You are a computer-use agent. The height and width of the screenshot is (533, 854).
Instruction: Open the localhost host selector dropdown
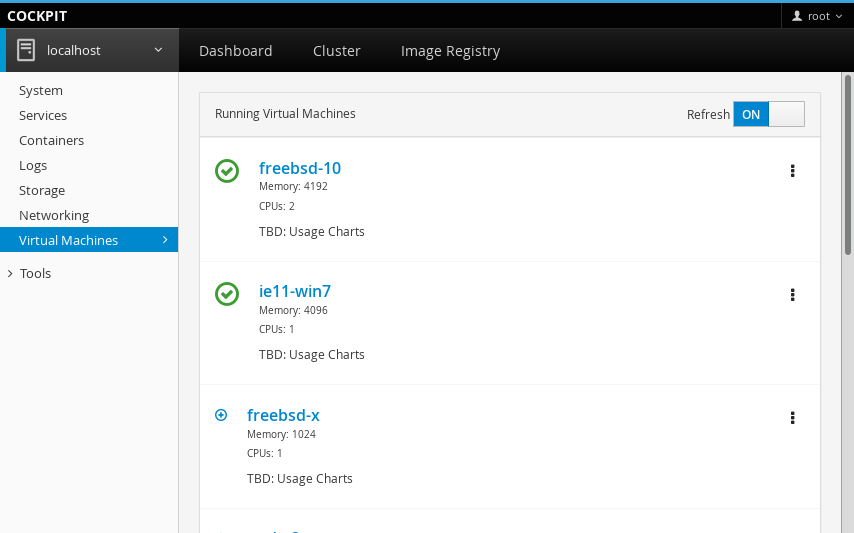pyautogui.click(x=92, y=50)
